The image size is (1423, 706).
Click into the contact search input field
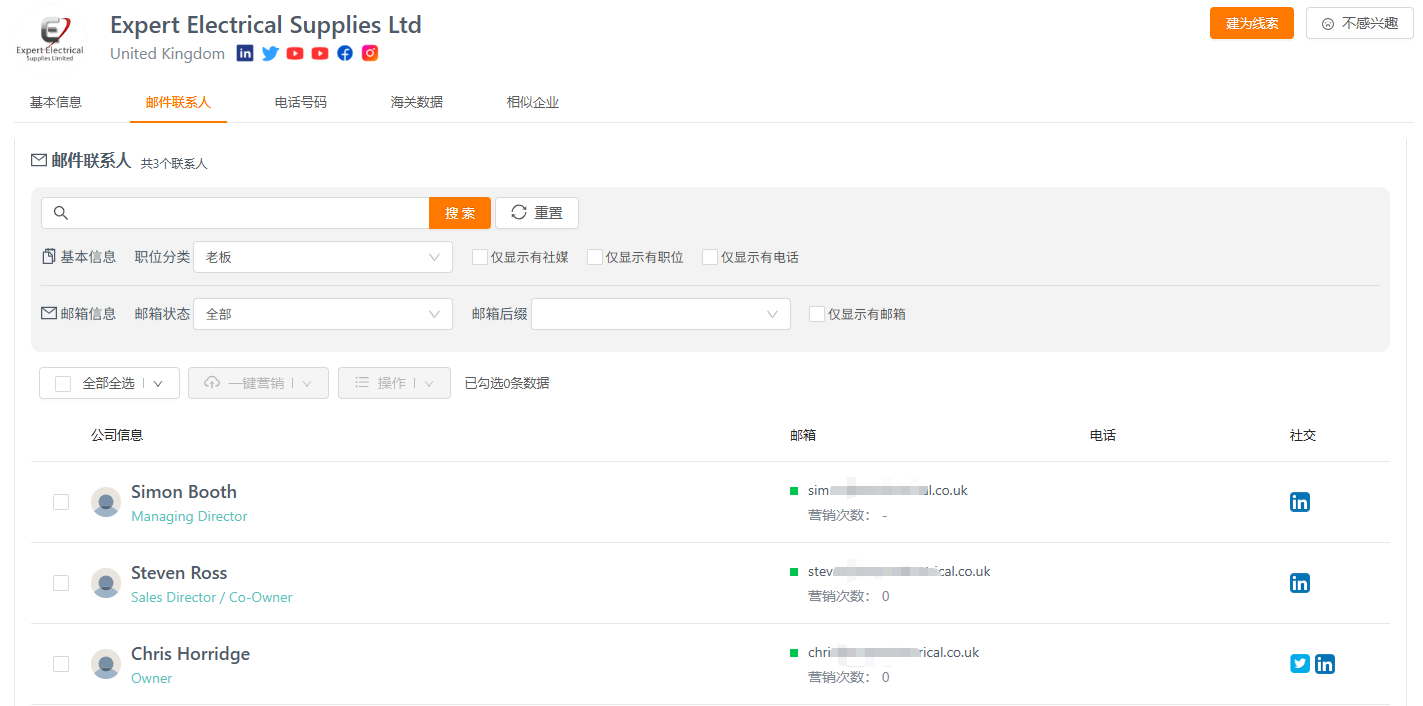(235, 213)
